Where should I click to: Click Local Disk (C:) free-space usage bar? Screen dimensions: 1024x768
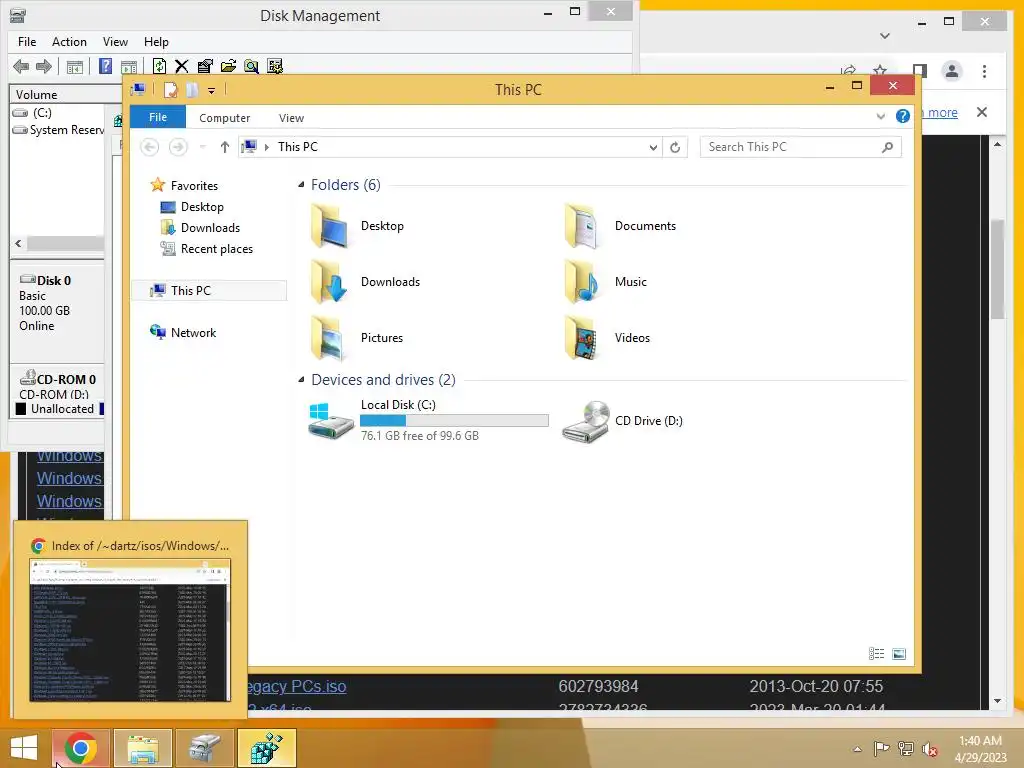tap(455, 421)
